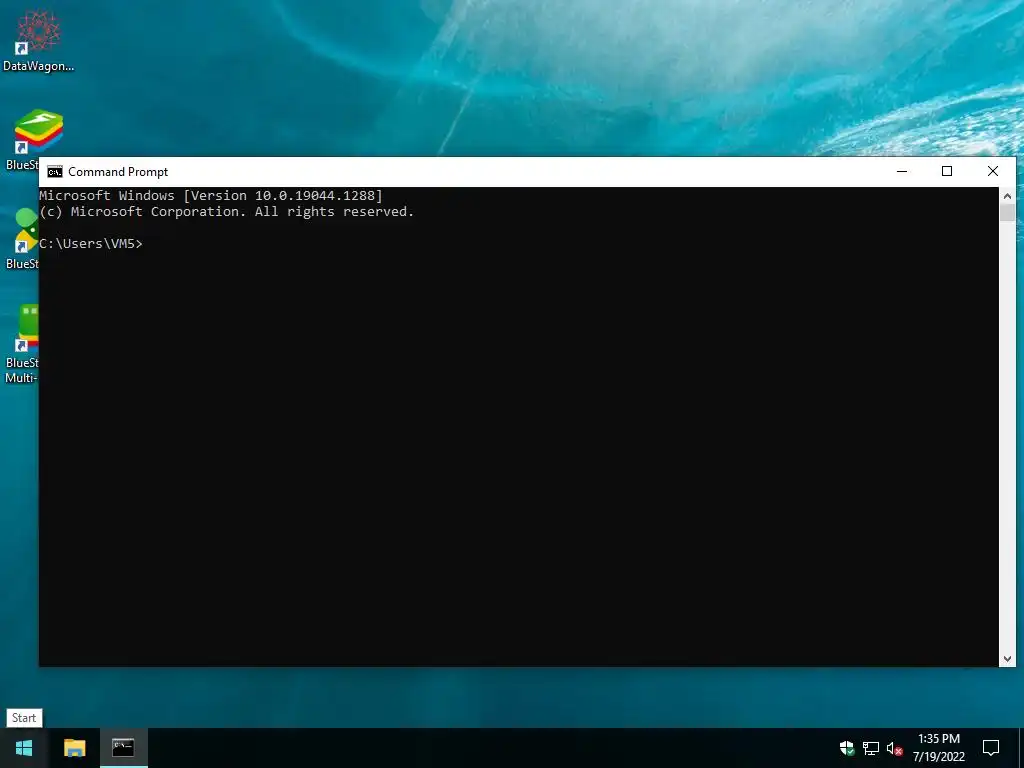Minimize the Command Prompt window
Image resolution: width=1024 pixels, height=768 pixels.
[x=902, y=171]
